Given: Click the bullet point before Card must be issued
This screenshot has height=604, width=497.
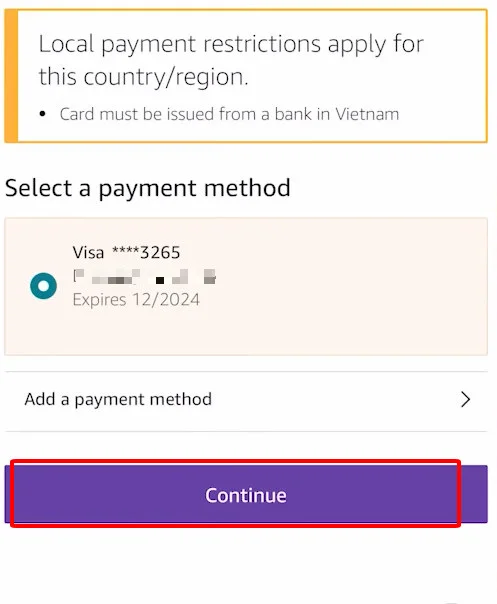Looking at the screenshot, I should [43, 114].
